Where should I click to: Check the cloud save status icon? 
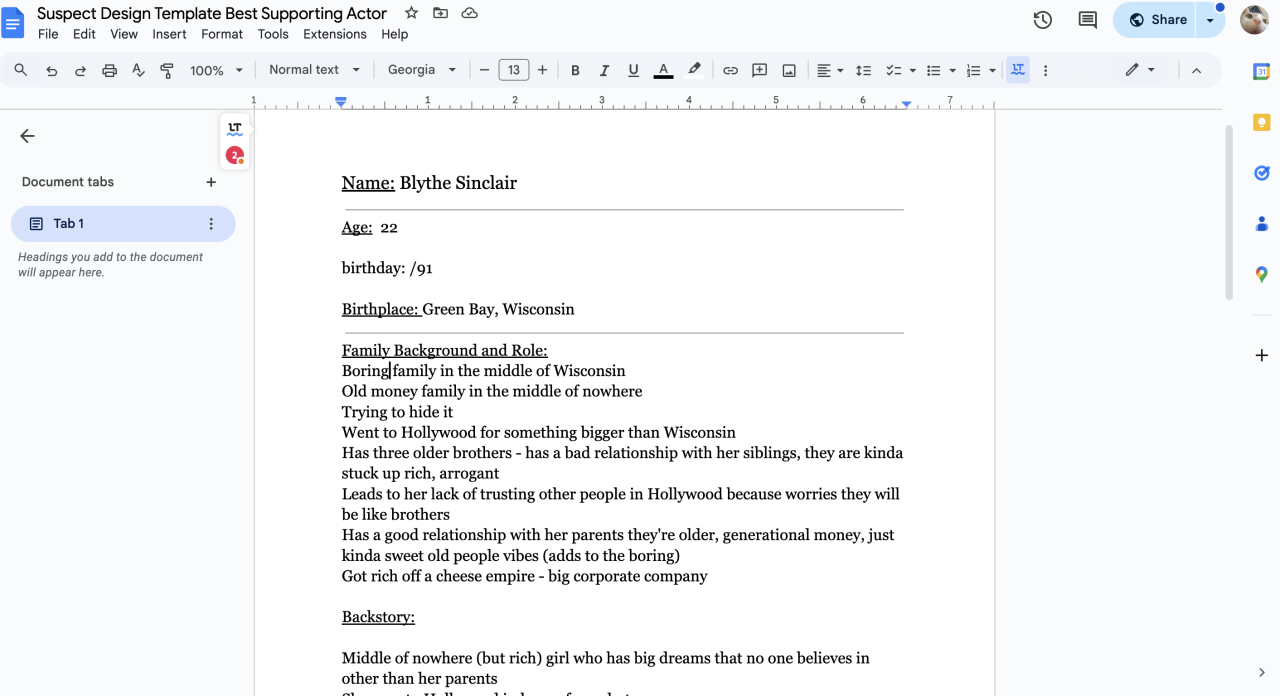tap(470, 13)
